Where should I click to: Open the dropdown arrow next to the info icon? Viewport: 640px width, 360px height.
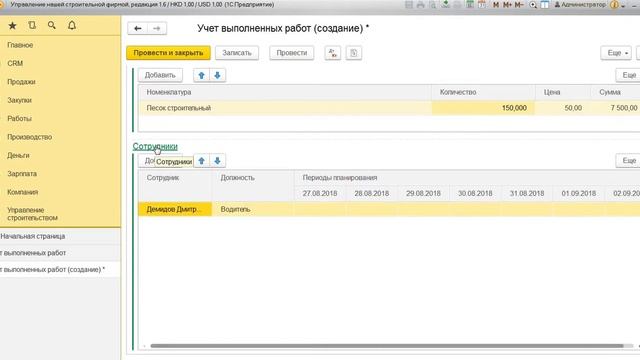623,5
